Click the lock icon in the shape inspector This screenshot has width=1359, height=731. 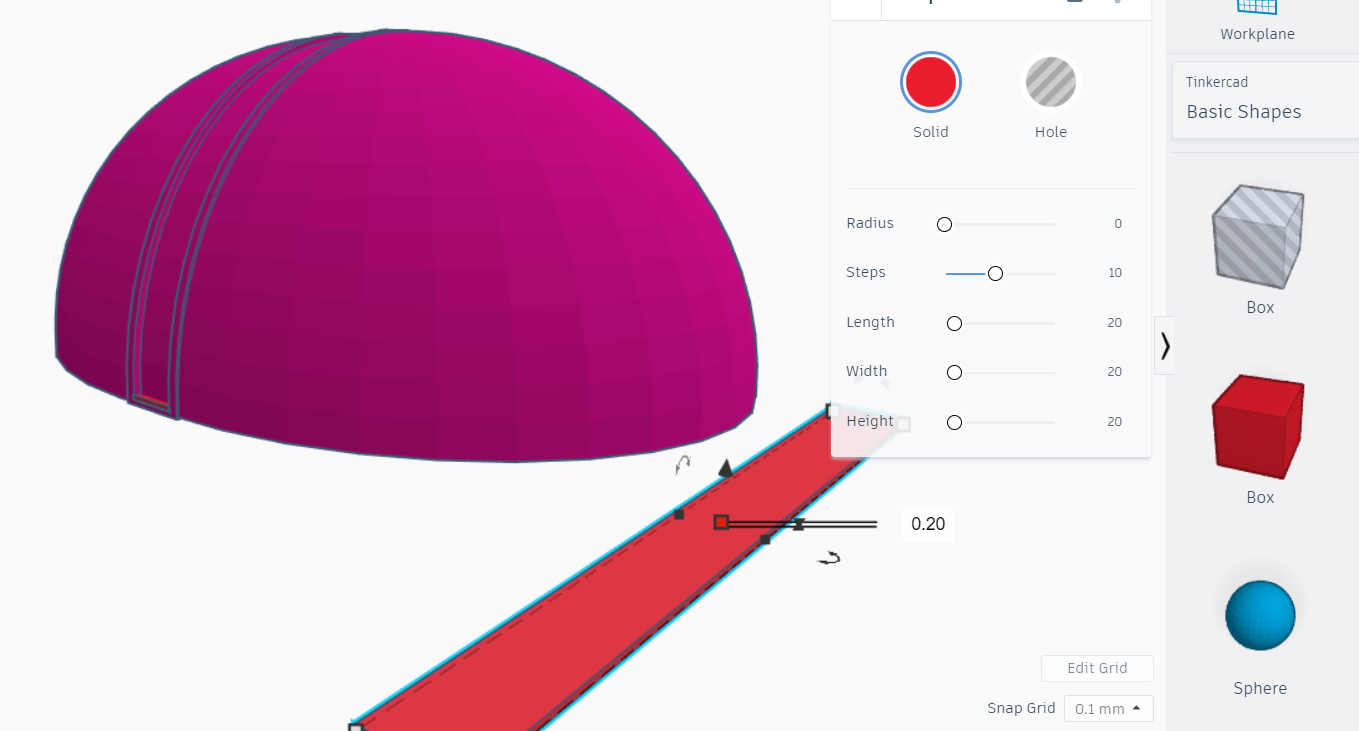(1074, 4)
